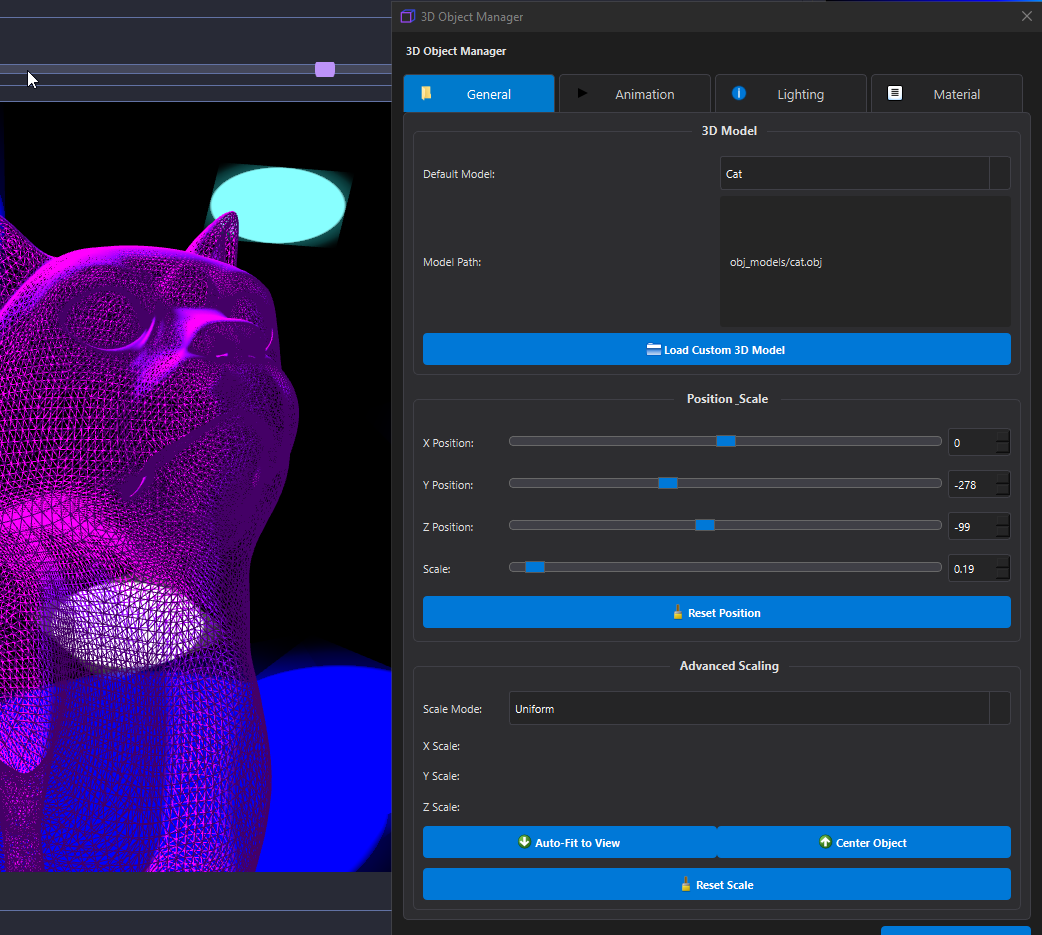This screenshot has height=935, width=1042.
Task: Click the 3D Object Manager title bar icon
Action: pyautogui.click(x=407, y=16)
